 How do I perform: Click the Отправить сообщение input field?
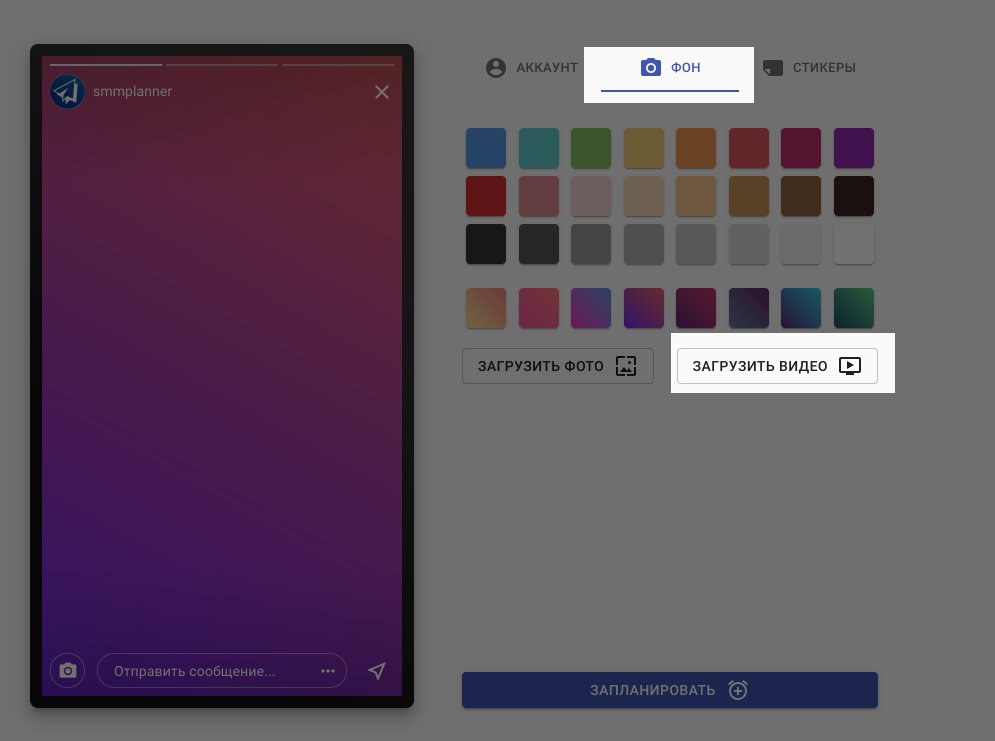221,671
